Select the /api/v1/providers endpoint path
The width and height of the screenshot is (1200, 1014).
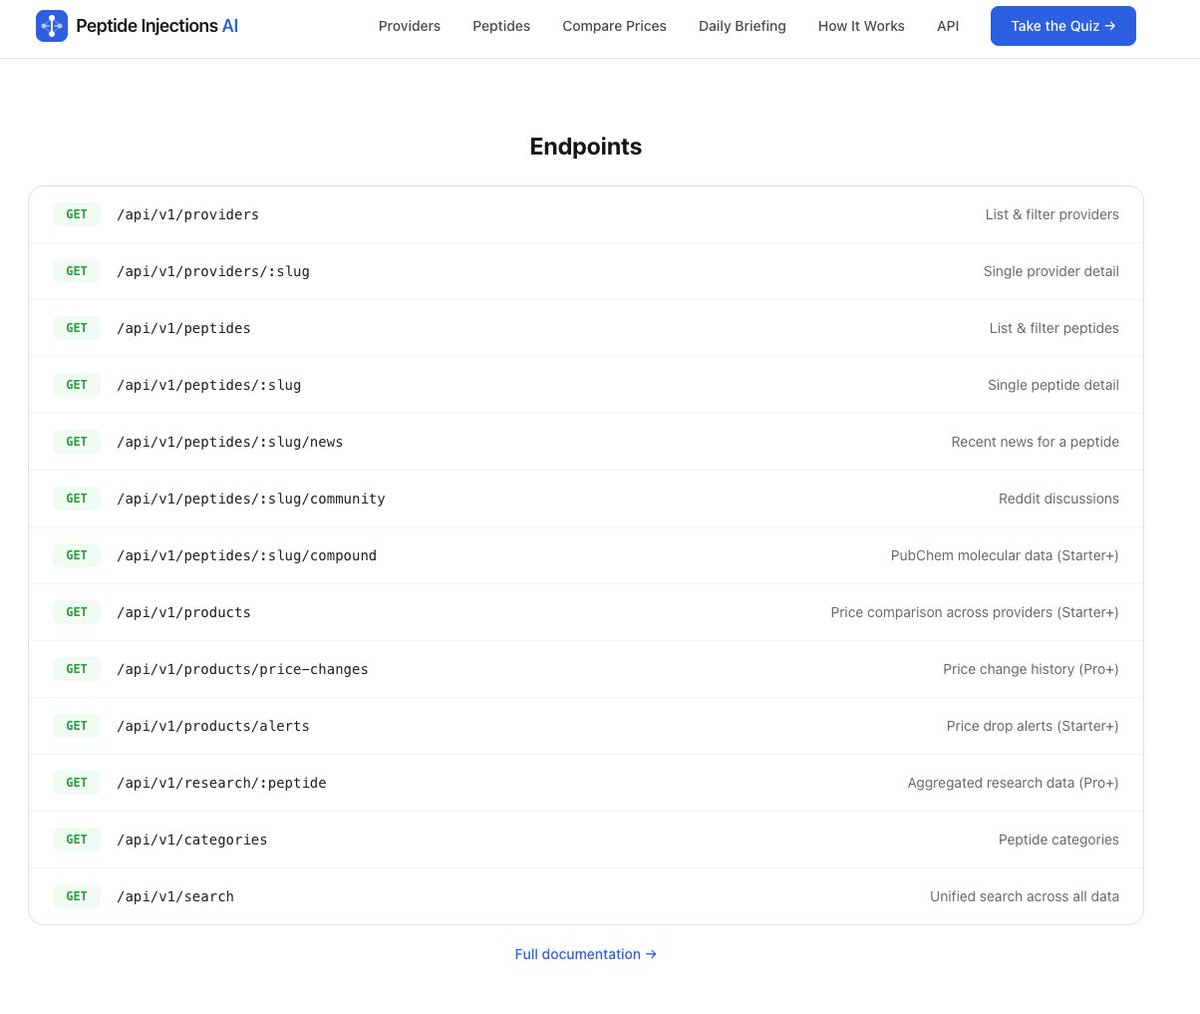[188, 214]
